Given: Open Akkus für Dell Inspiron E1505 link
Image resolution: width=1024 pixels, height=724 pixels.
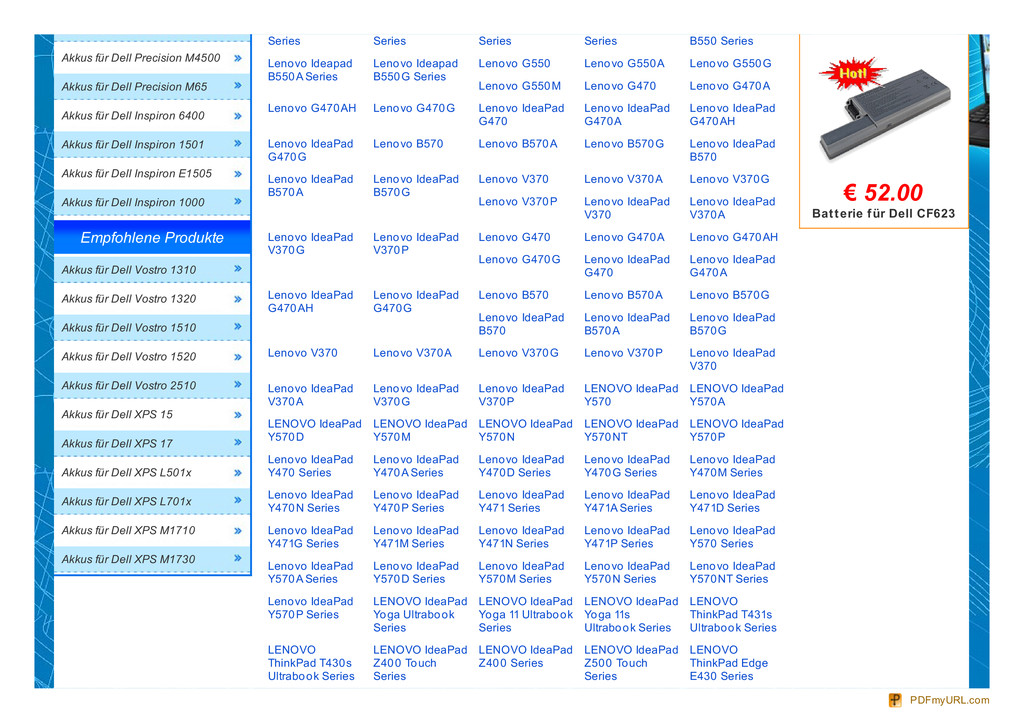Looking at the screenshot, I should (136, 174).
